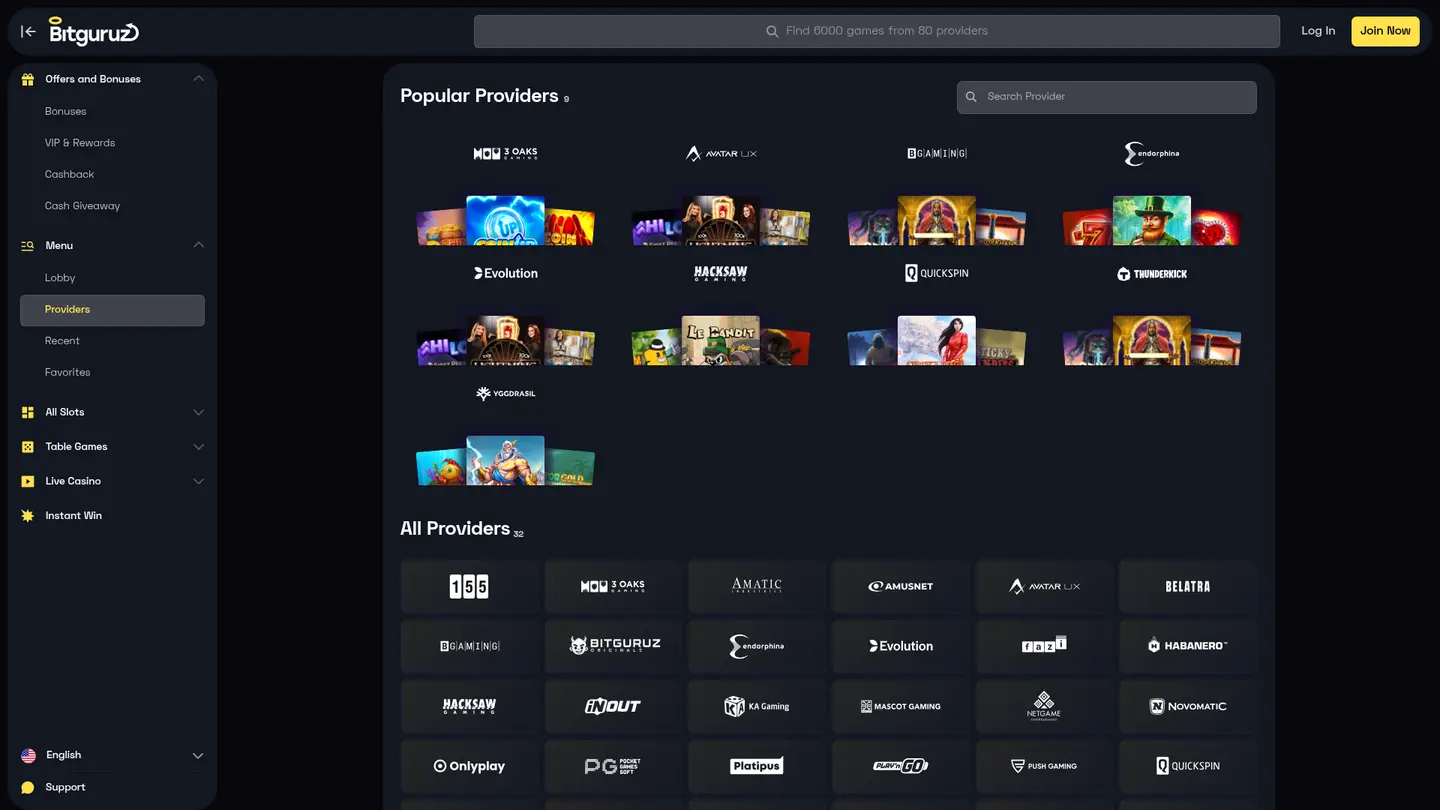The width and height of the screenshot is (1440, 810).
Task: Open the Push Gaming provider tile
Action: pos(1044,766)
